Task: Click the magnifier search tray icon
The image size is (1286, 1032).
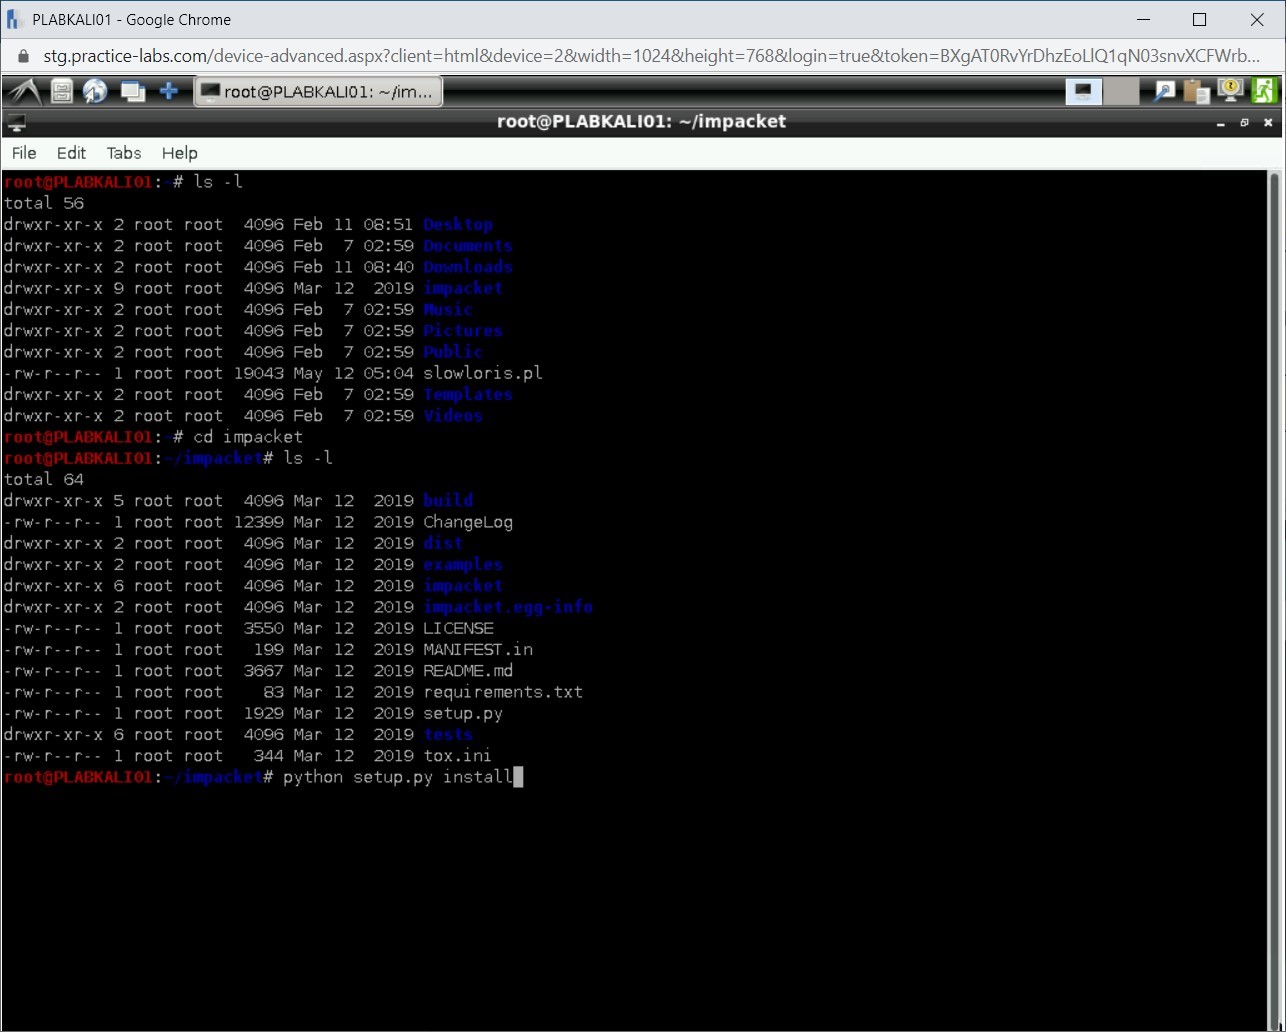Action: (1164, 92)
